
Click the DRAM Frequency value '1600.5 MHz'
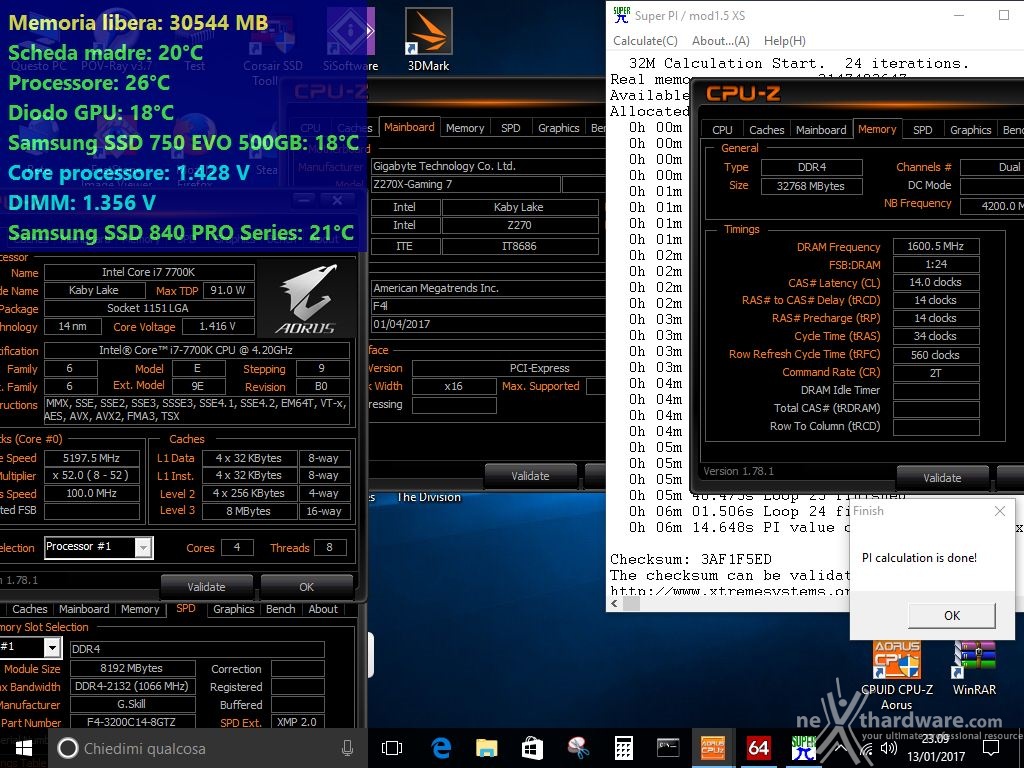[935, 246]
